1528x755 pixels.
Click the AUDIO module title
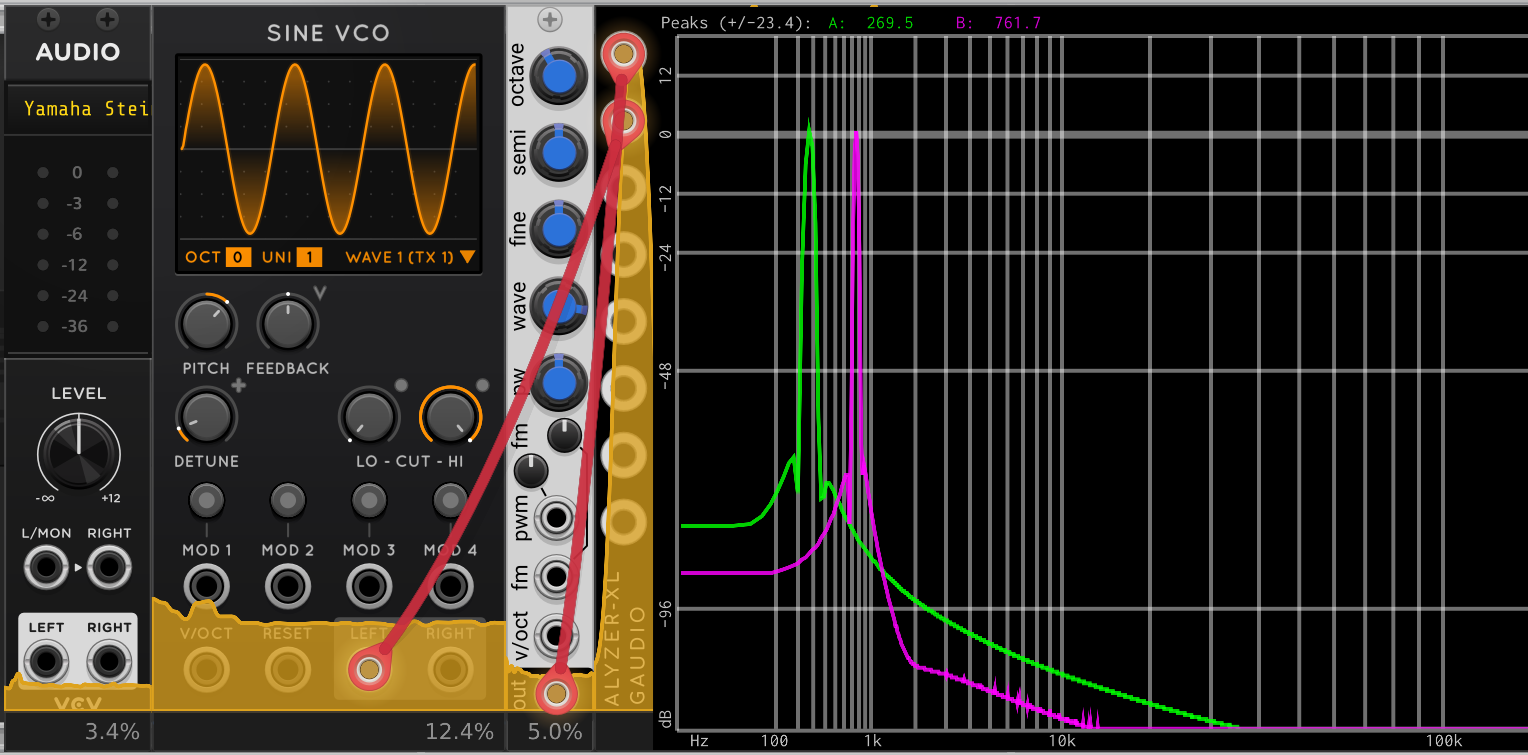pos(78,52)
